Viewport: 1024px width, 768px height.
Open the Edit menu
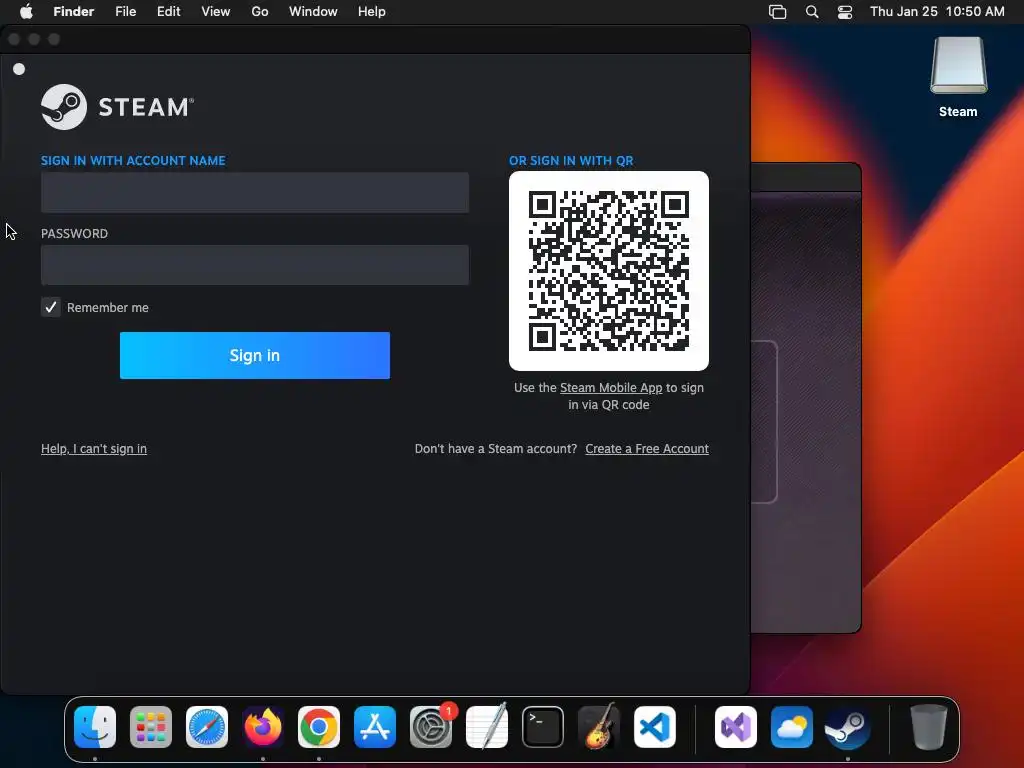[x=168, y=12]
